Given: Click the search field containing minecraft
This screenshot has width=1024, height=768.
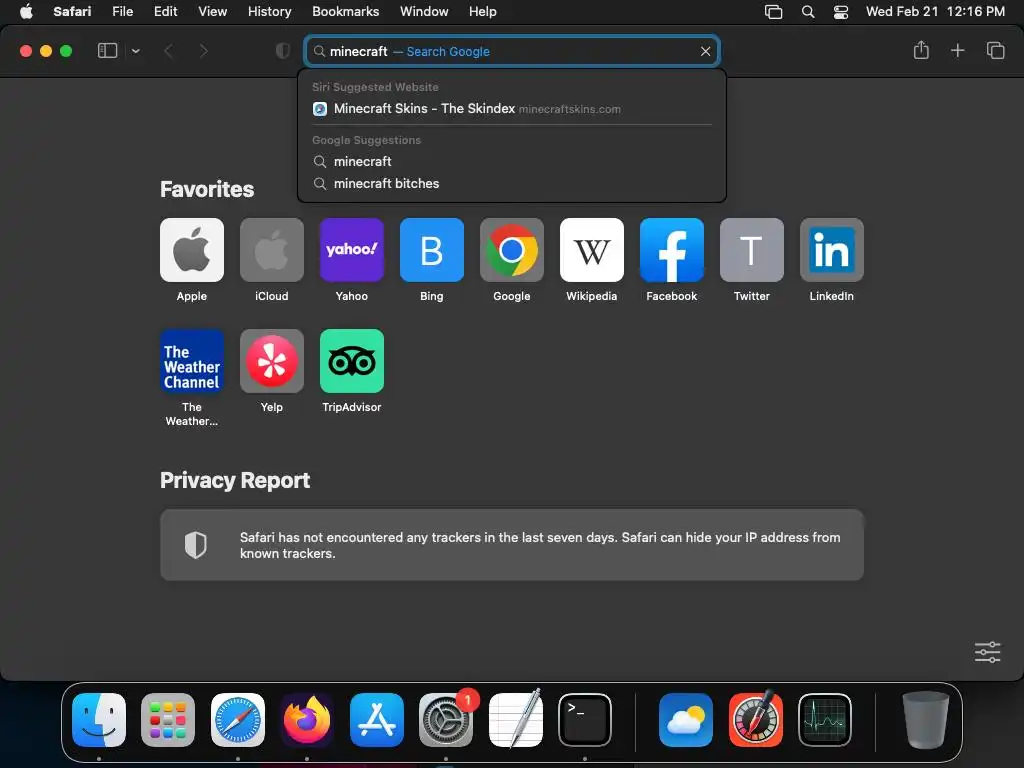Looking at the screenshot, I should (512, 51).
